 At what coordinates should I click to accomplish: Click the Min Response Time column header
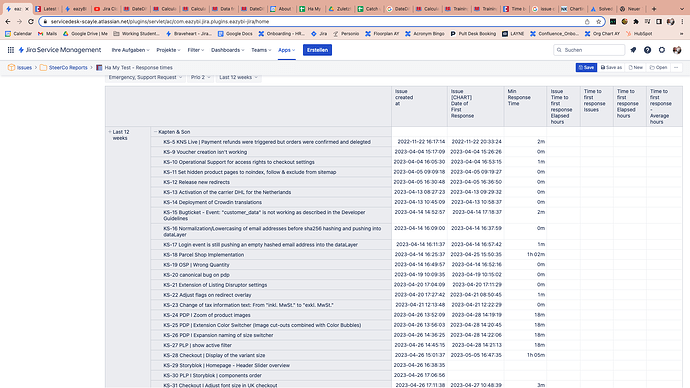tap(525, 106)
